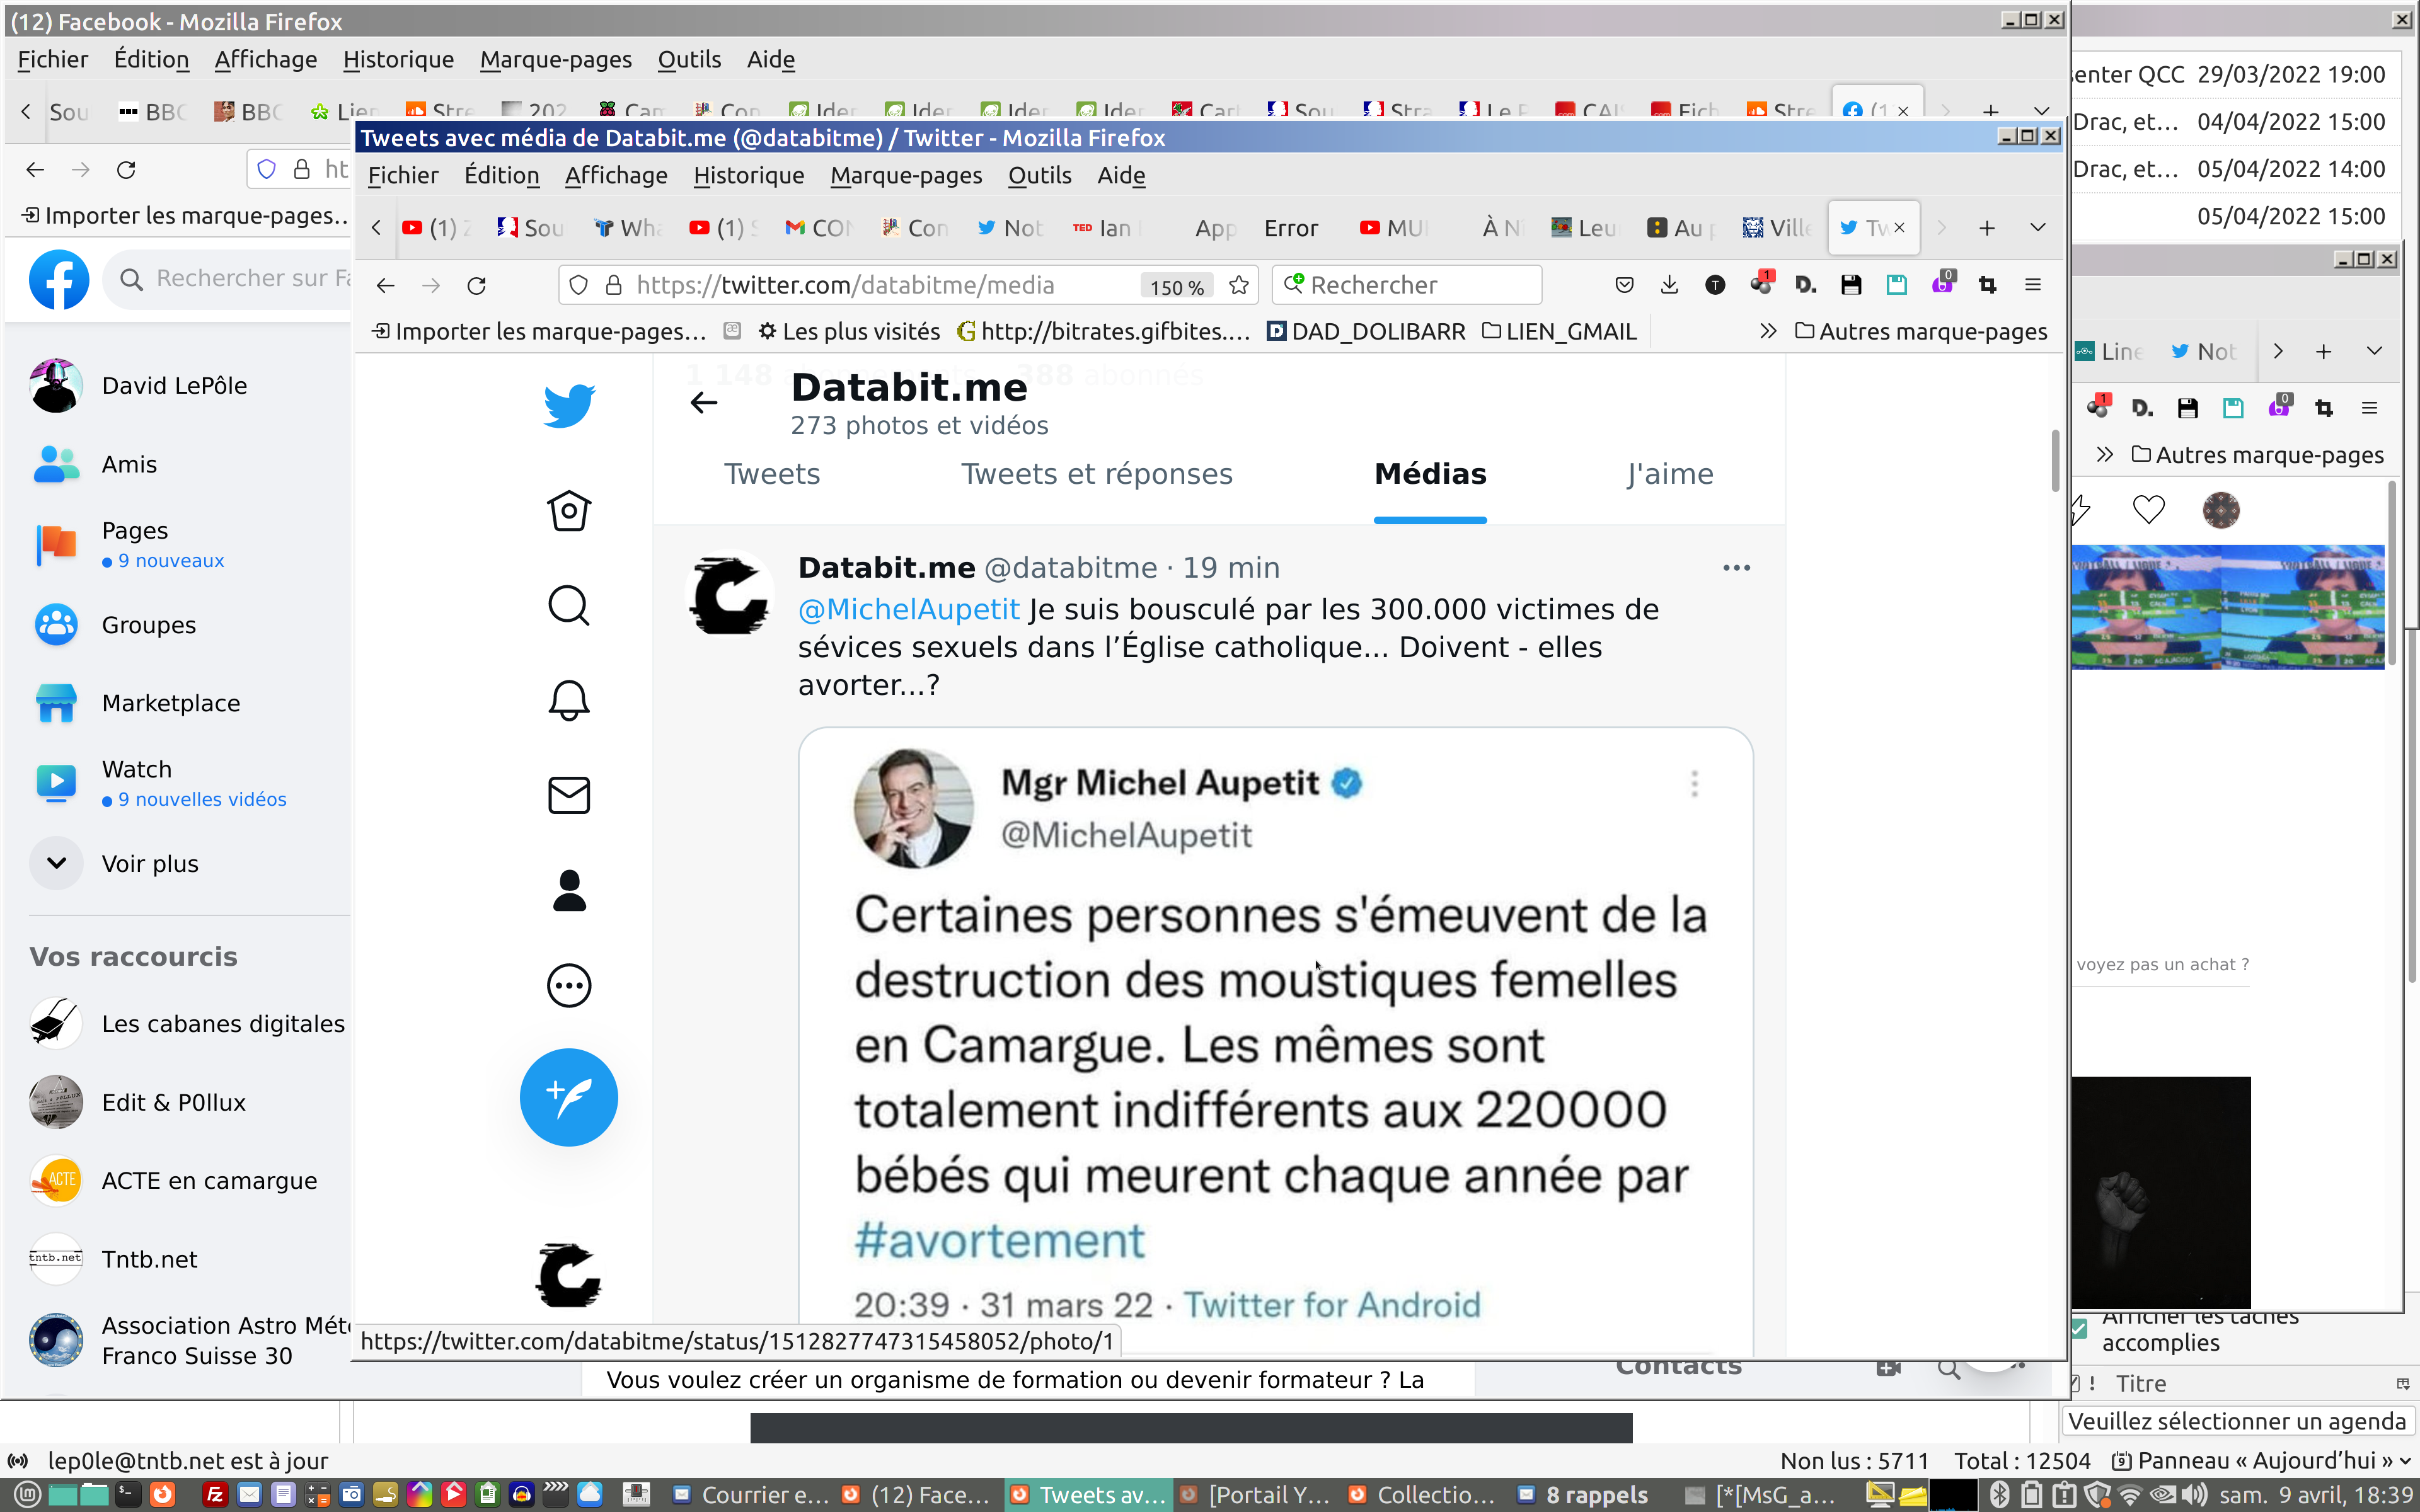2420x1512 pixels.
Task: Open Twitter profile person icon
Action: pyautogui.click(x=569, y=890)
